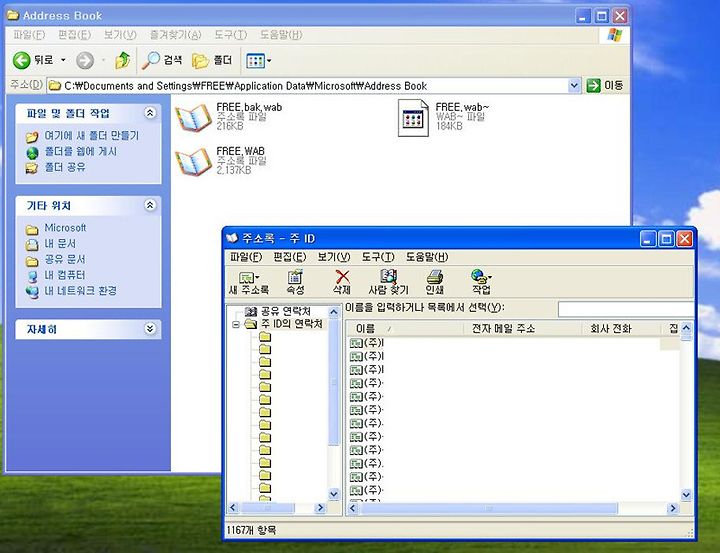Image resolution: width=720 pixels, height=553 pixels.
Task: Open Address Book 편집(E) menu
Action: click(289, 257)
